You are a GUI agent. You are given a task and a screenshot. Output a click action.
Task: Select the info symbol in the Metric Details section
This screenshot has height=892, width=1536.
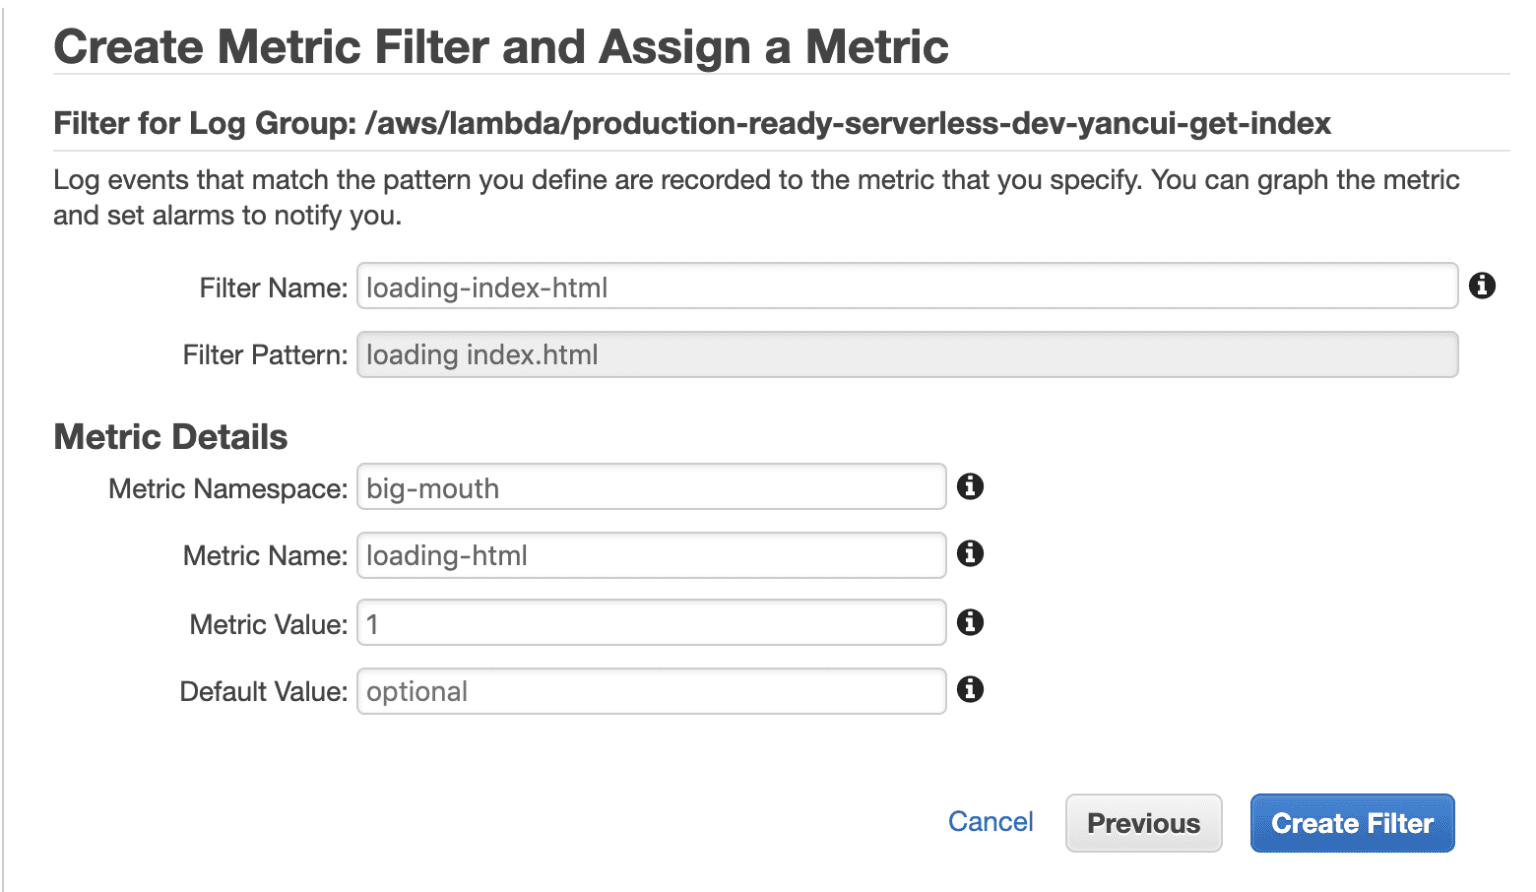click(969, 487)
